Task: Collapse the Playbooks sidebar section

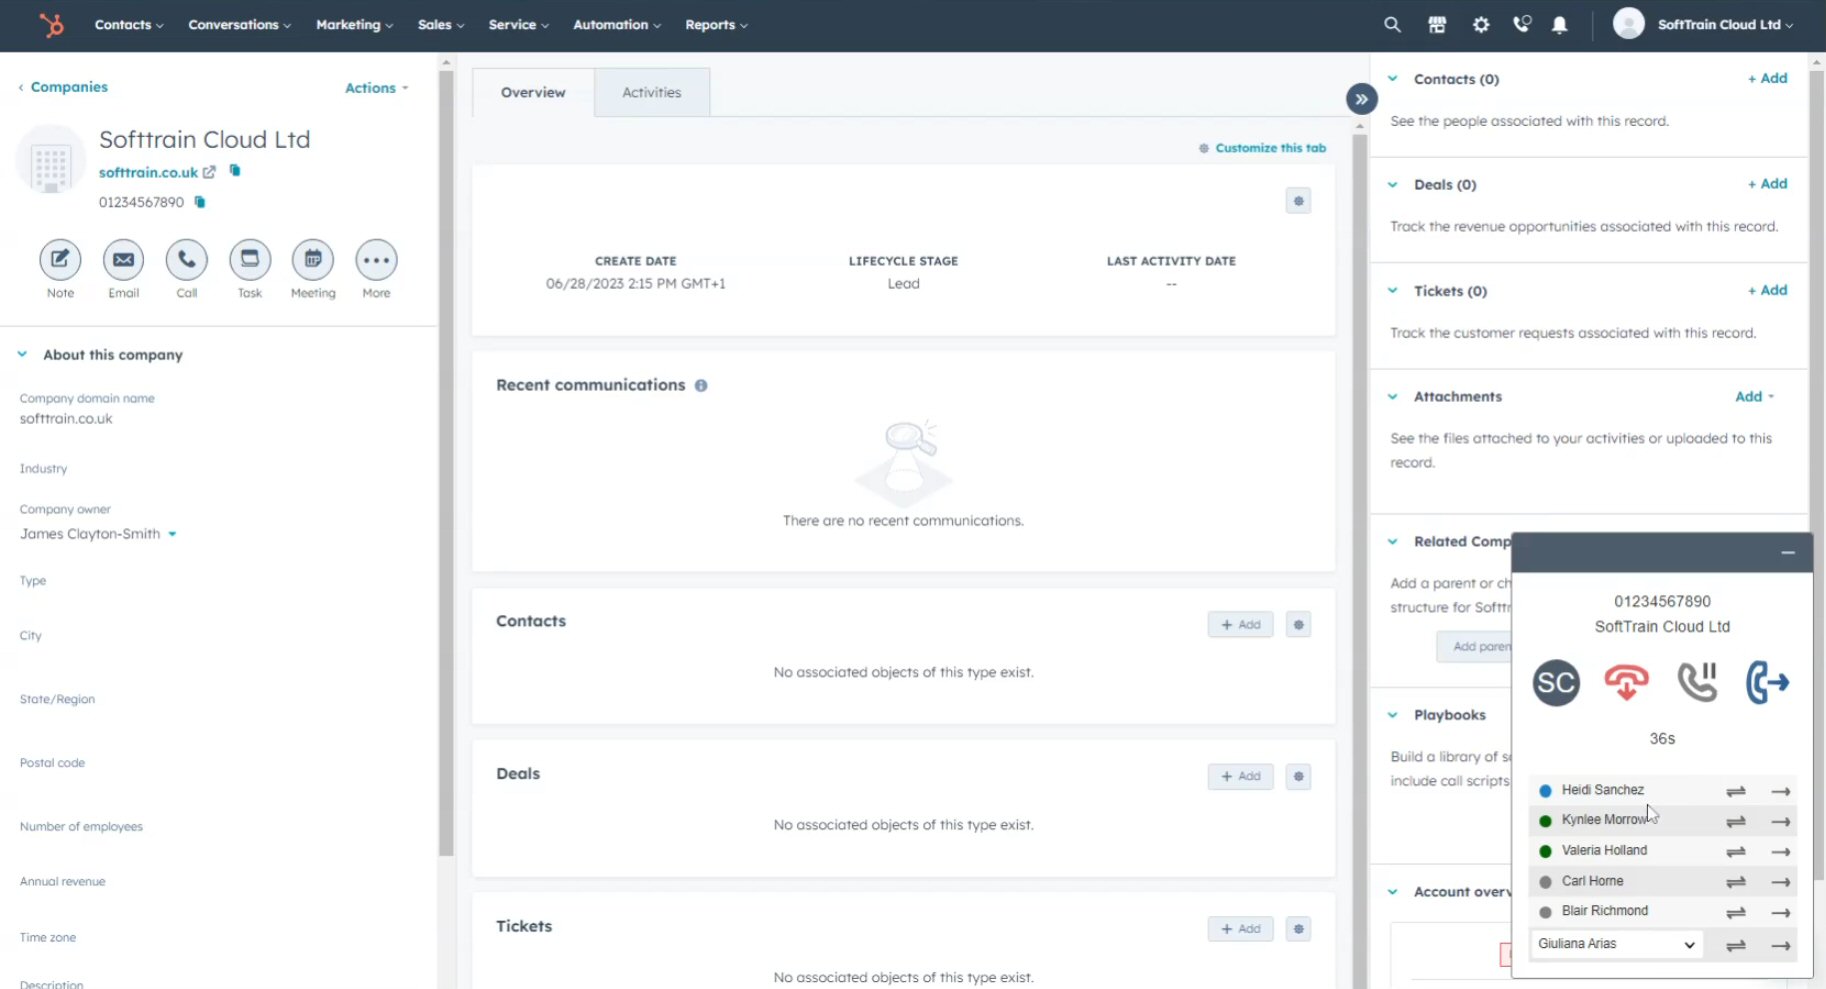Action: tap(1392, 714)
